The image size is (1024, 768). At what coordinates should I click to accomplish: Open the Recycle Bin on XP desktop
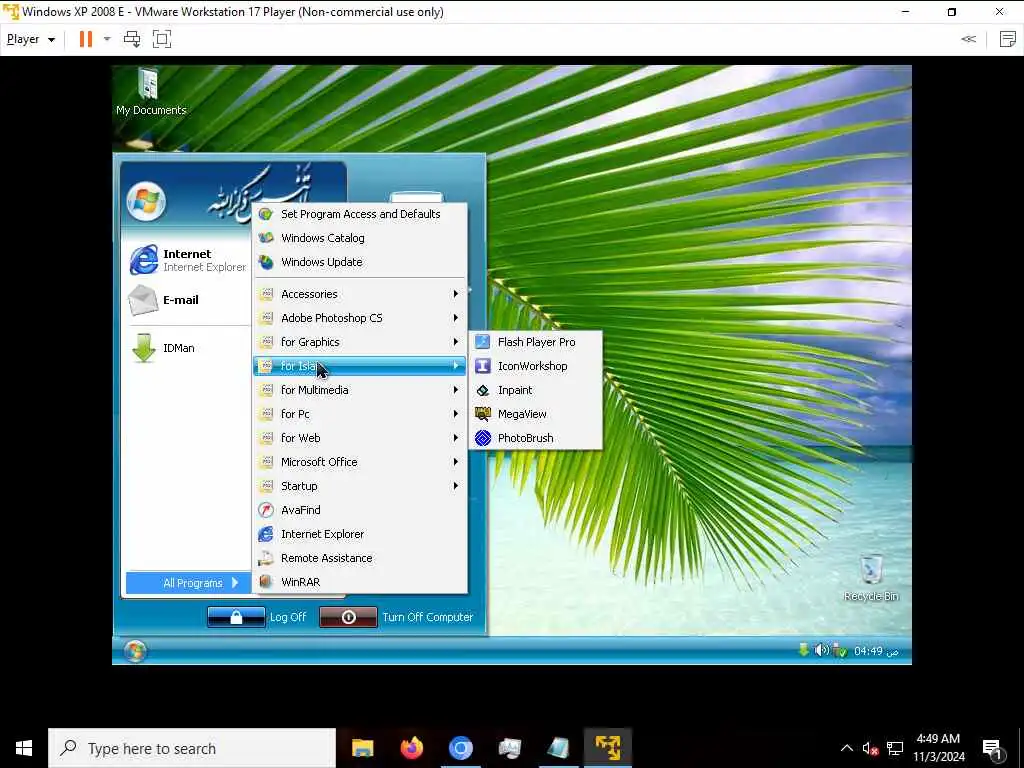point(871,578)
